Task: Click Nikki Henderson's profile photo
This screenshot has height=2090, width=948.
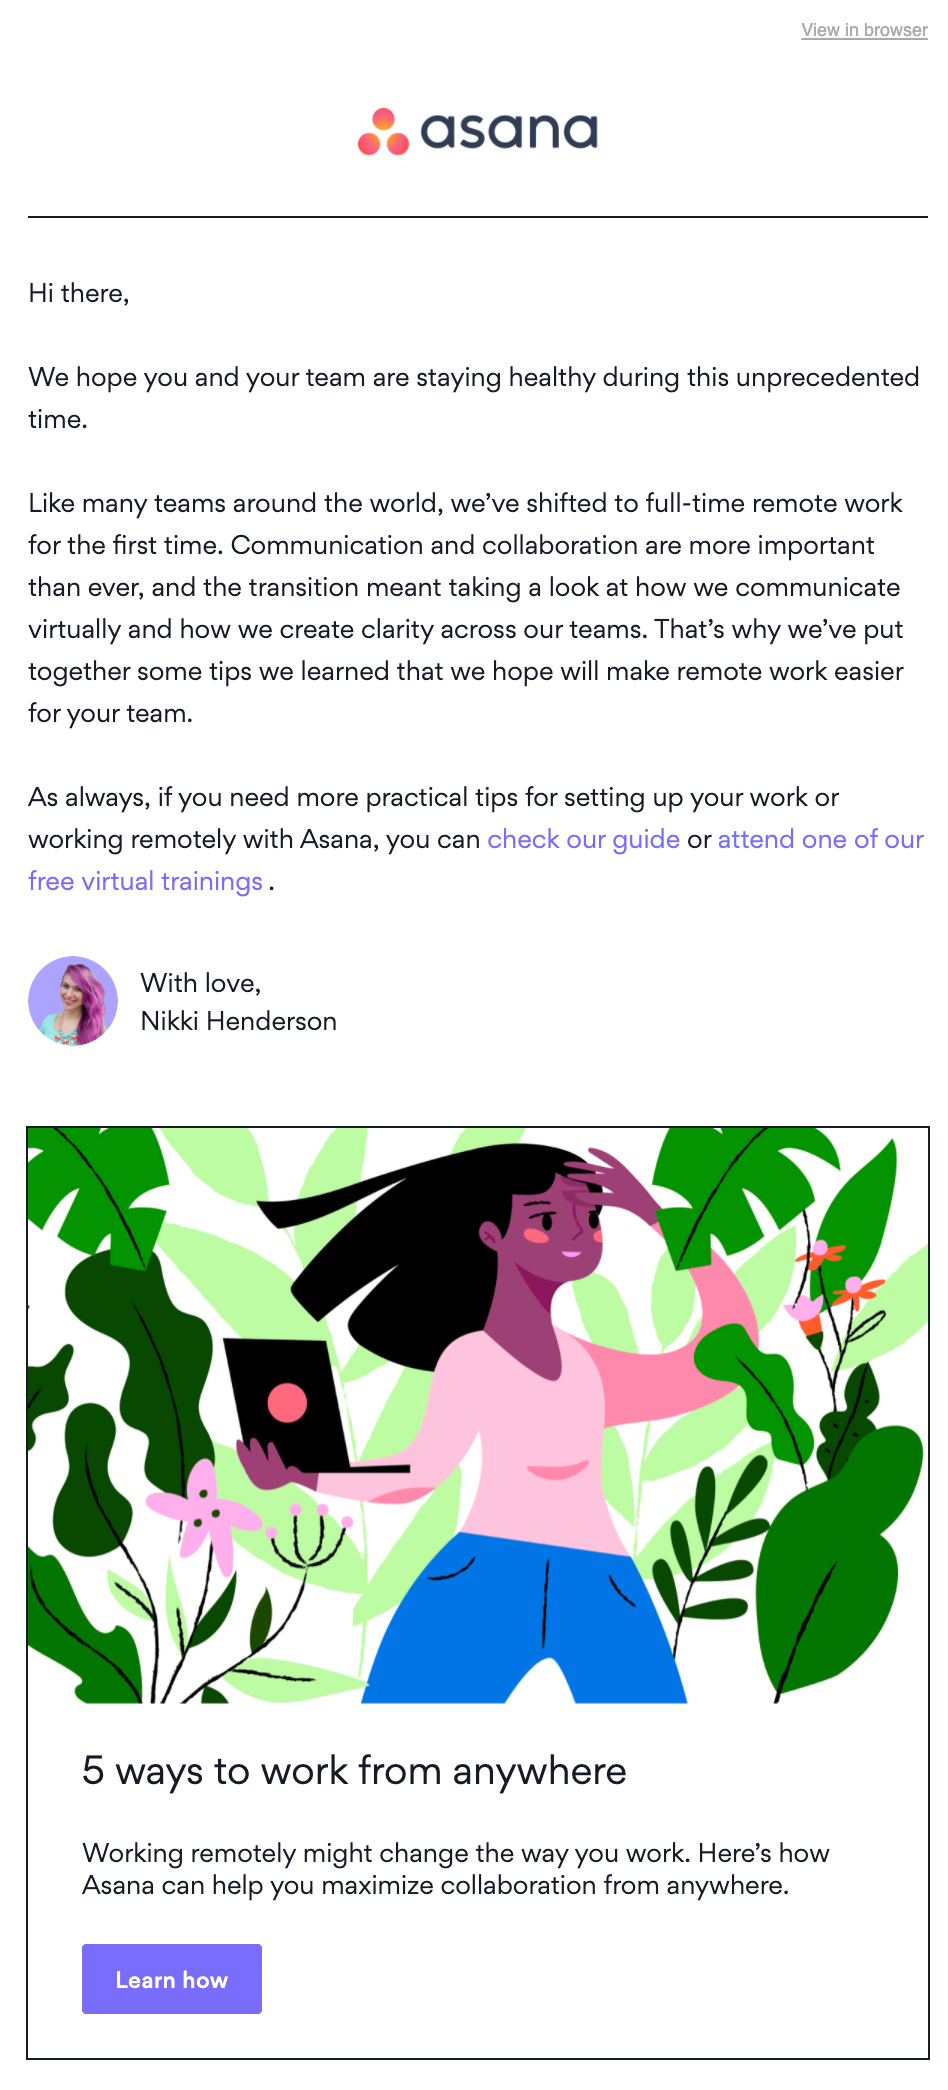Action: [73, 1001]
